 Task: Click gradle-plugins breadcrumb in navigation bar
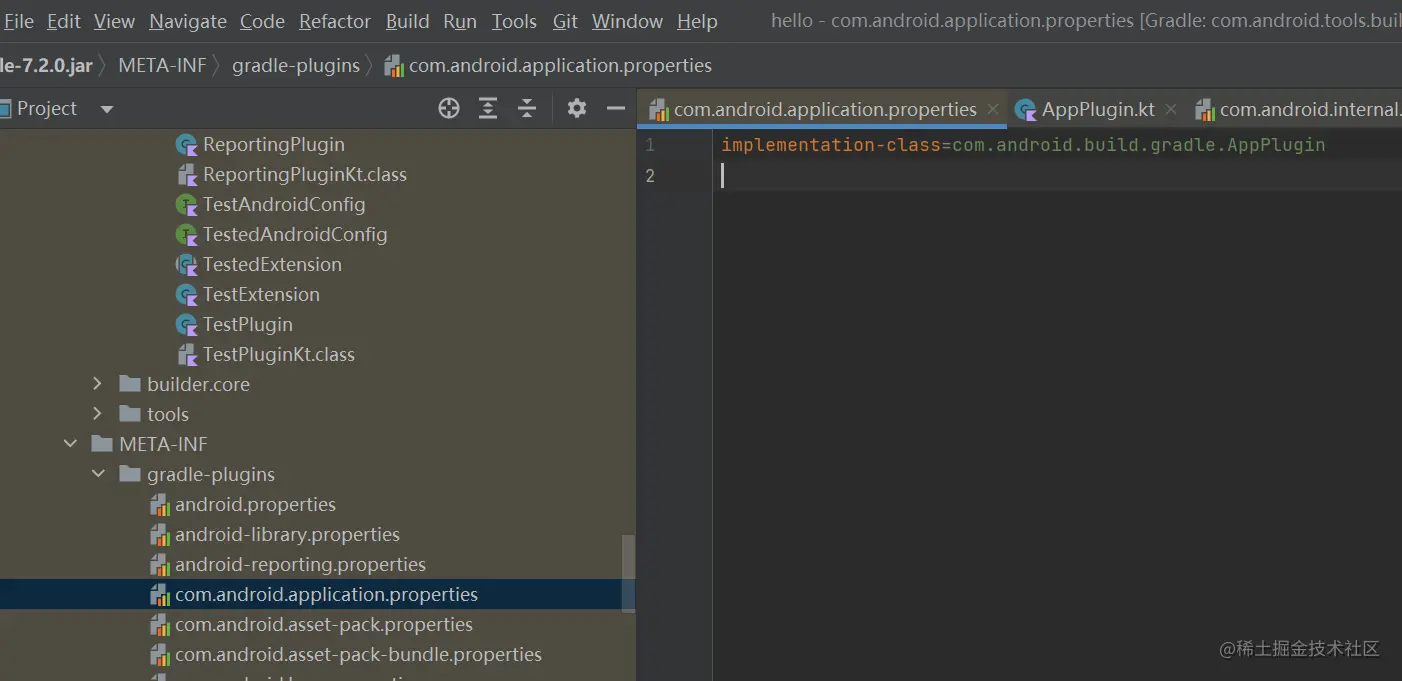point(296,65)
